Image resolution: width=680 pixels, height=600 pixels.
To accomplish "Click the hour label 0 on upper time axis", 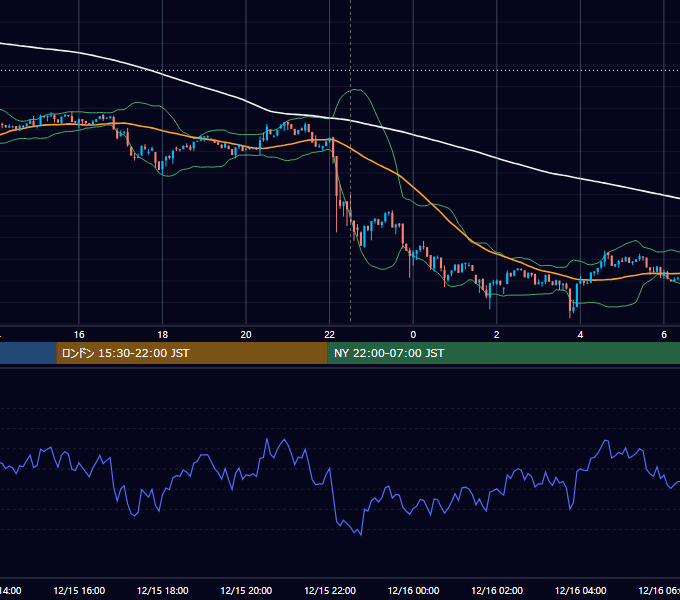I will pos(413,335).
